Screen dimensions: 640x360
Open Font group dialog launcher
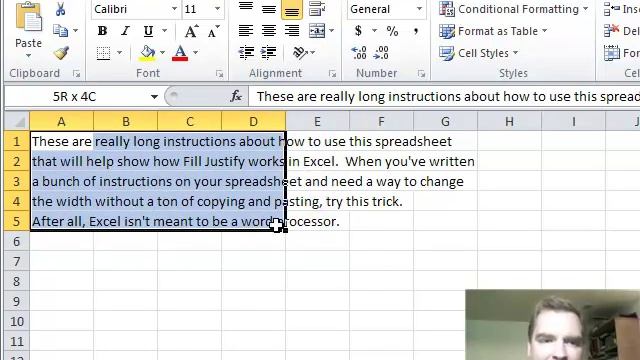[x=220, y=73]
